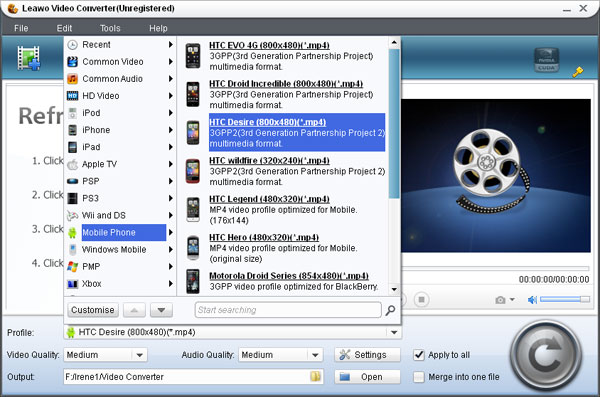The image size is (600, 397).
Task: Click the 00:00:00/00:00:00 time display
Action: 554,279
